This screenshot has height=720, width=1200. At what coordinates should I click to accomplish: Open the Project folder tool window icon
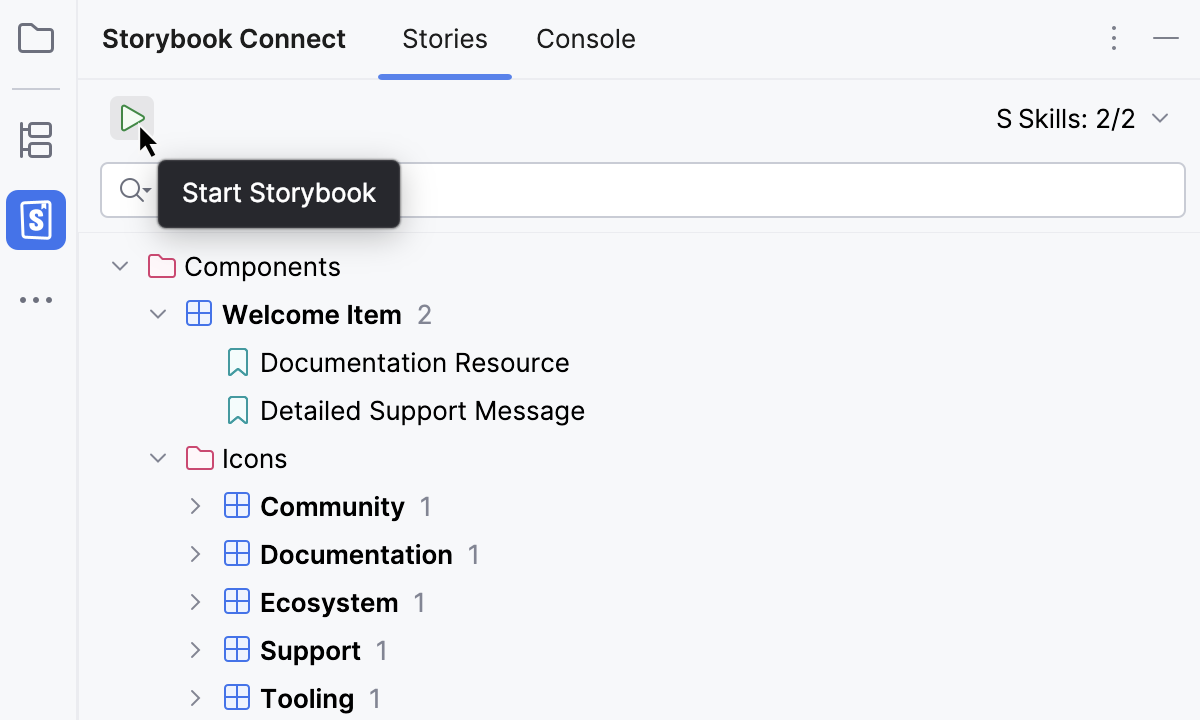(37, 39)
